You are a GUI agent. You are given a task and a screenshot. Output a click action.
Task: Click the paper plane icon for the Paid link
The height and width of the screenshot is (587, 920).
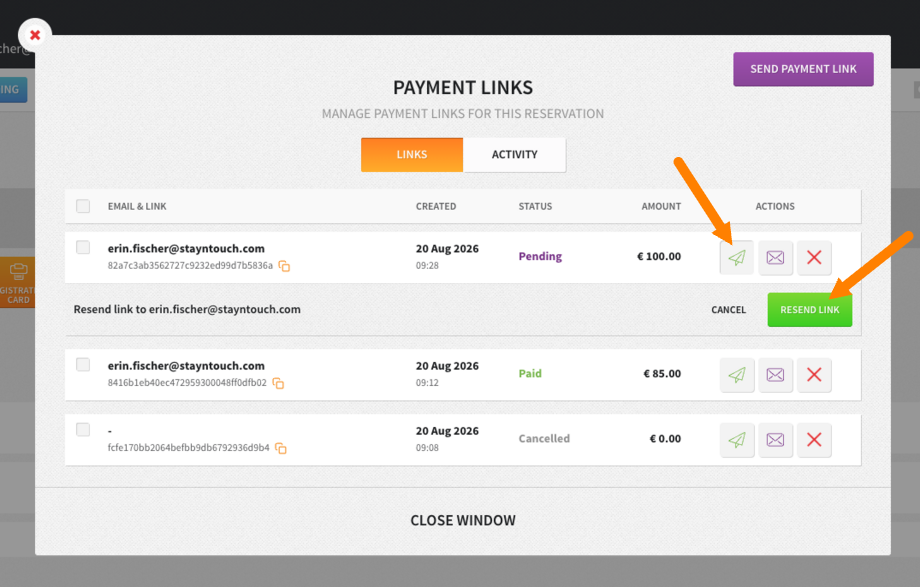737,375
